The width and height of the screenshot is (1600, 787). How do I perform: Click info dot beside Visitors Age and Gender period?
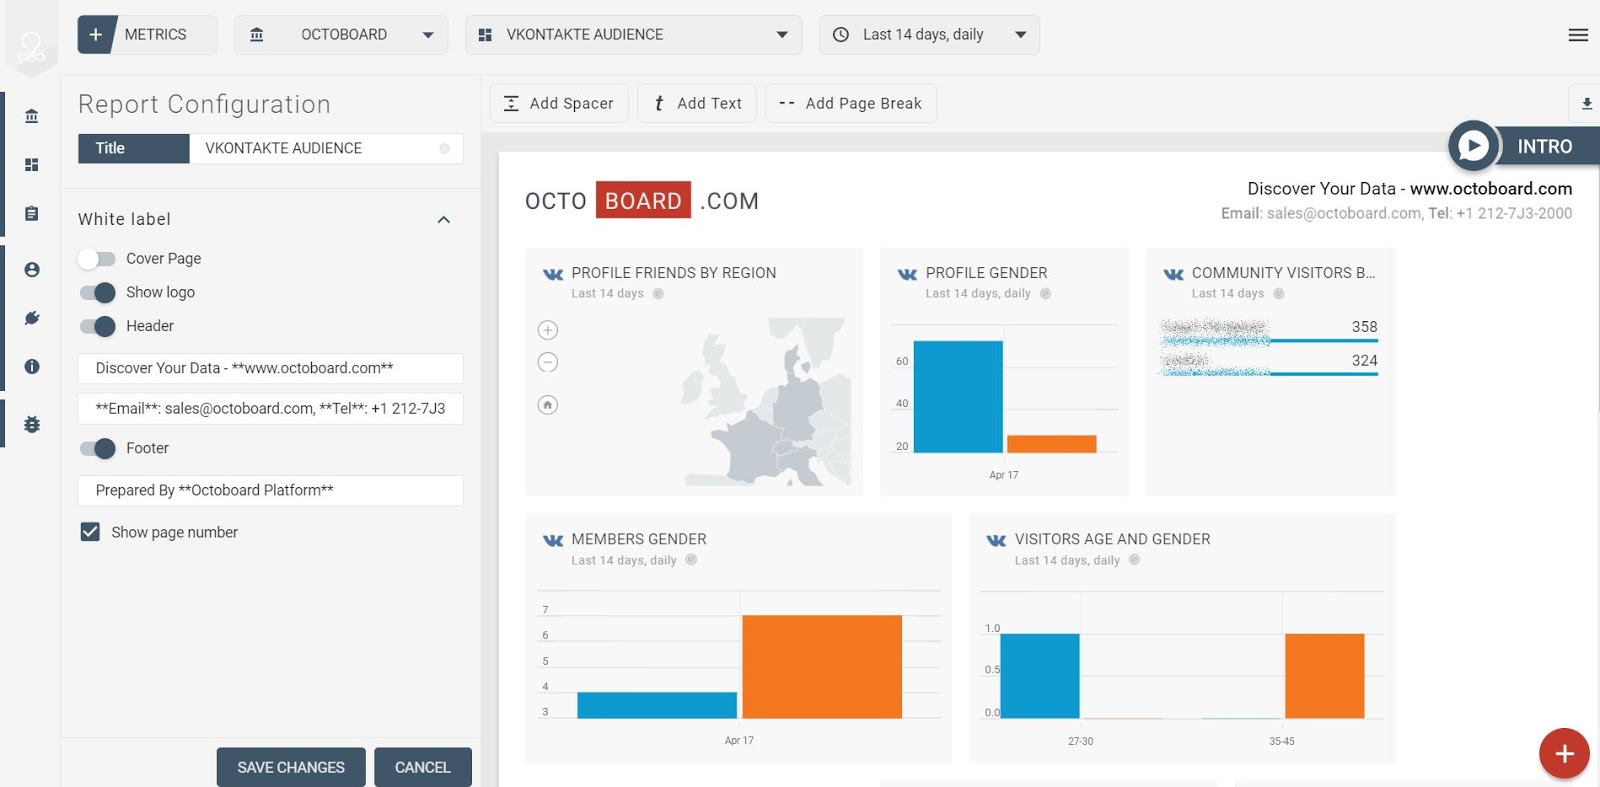[1134, 560]
